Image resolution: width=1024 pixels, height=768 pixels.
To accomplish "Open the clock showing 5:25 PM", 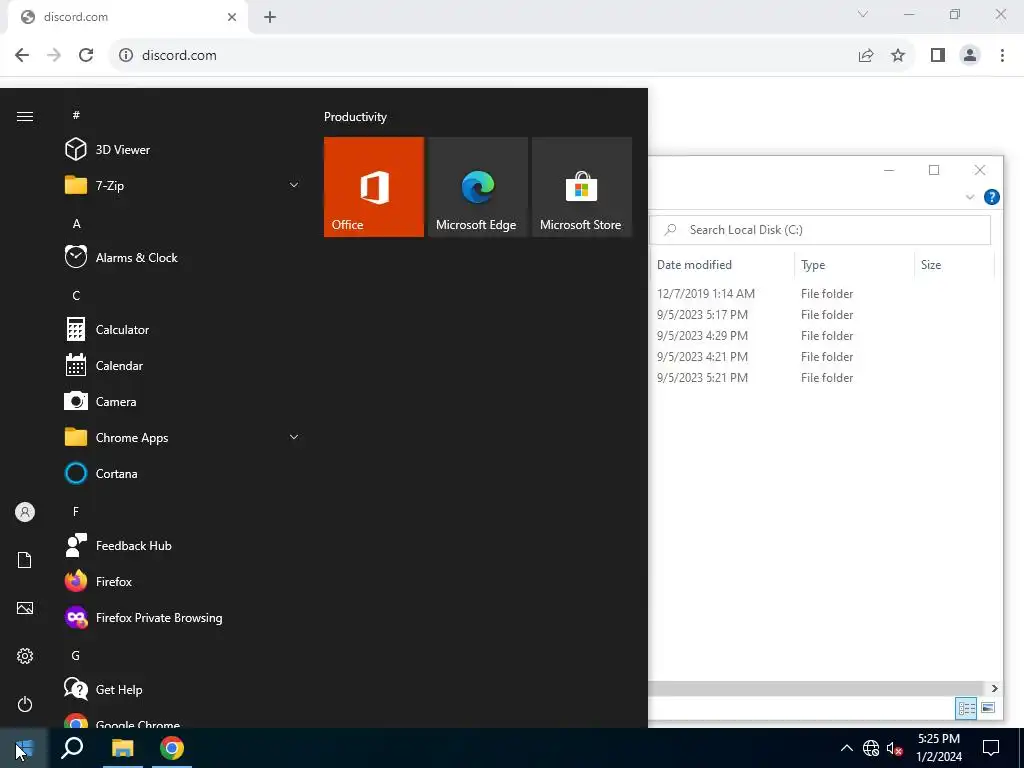I will coord(939,748).
